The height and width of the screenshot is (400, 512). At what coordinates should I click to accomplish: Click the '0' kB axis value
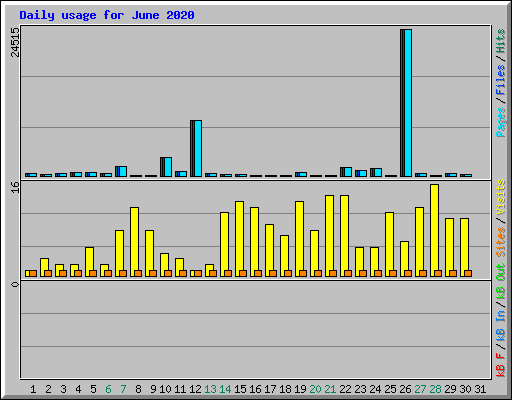point(15,284)
